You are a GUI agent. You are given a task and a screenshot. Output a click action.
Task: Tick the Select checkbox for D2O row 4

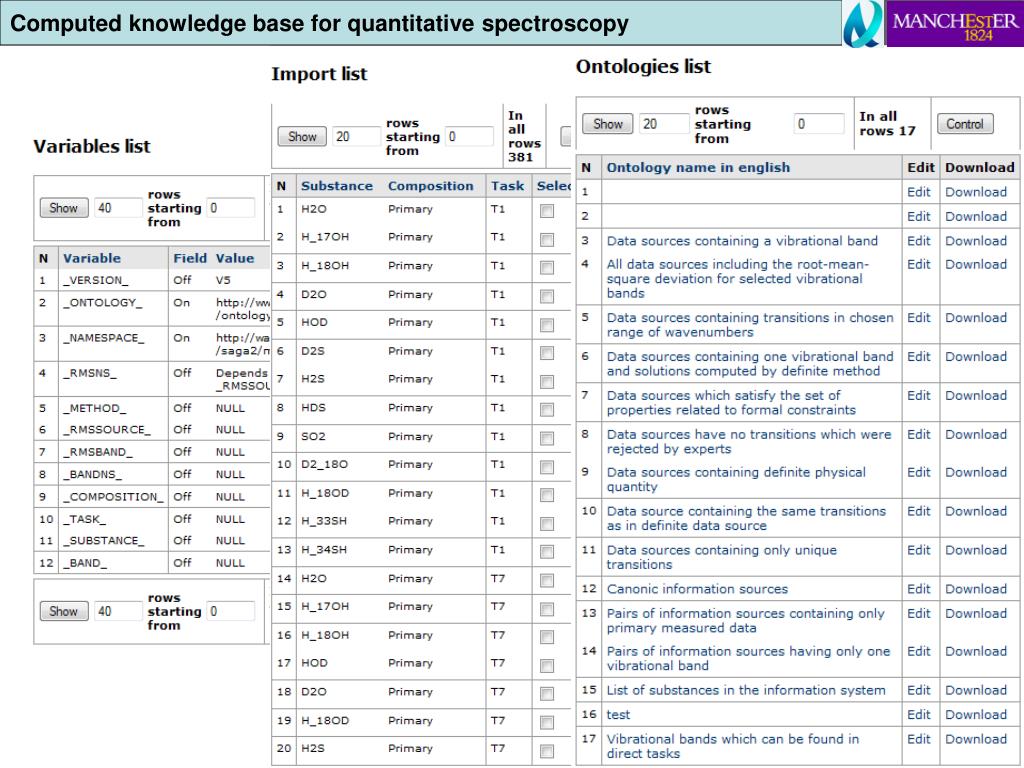(547, 296)
